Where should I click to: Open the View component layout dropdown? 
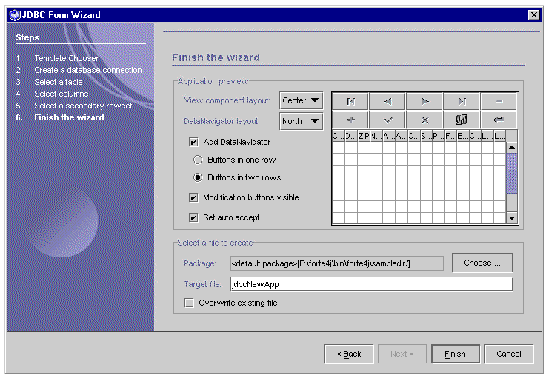click(301, 100)
